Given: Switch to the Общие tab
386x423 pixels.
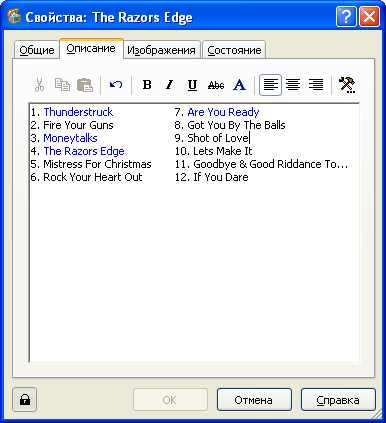Looking at the screenshot, I should [37, 50].
